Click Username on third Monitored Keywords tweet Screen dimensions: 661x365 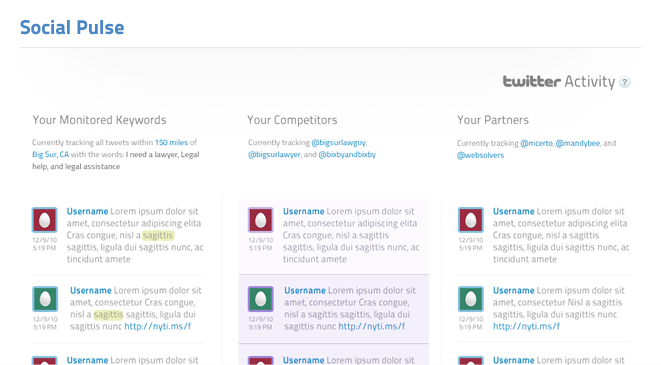click(x=87, y=360)
